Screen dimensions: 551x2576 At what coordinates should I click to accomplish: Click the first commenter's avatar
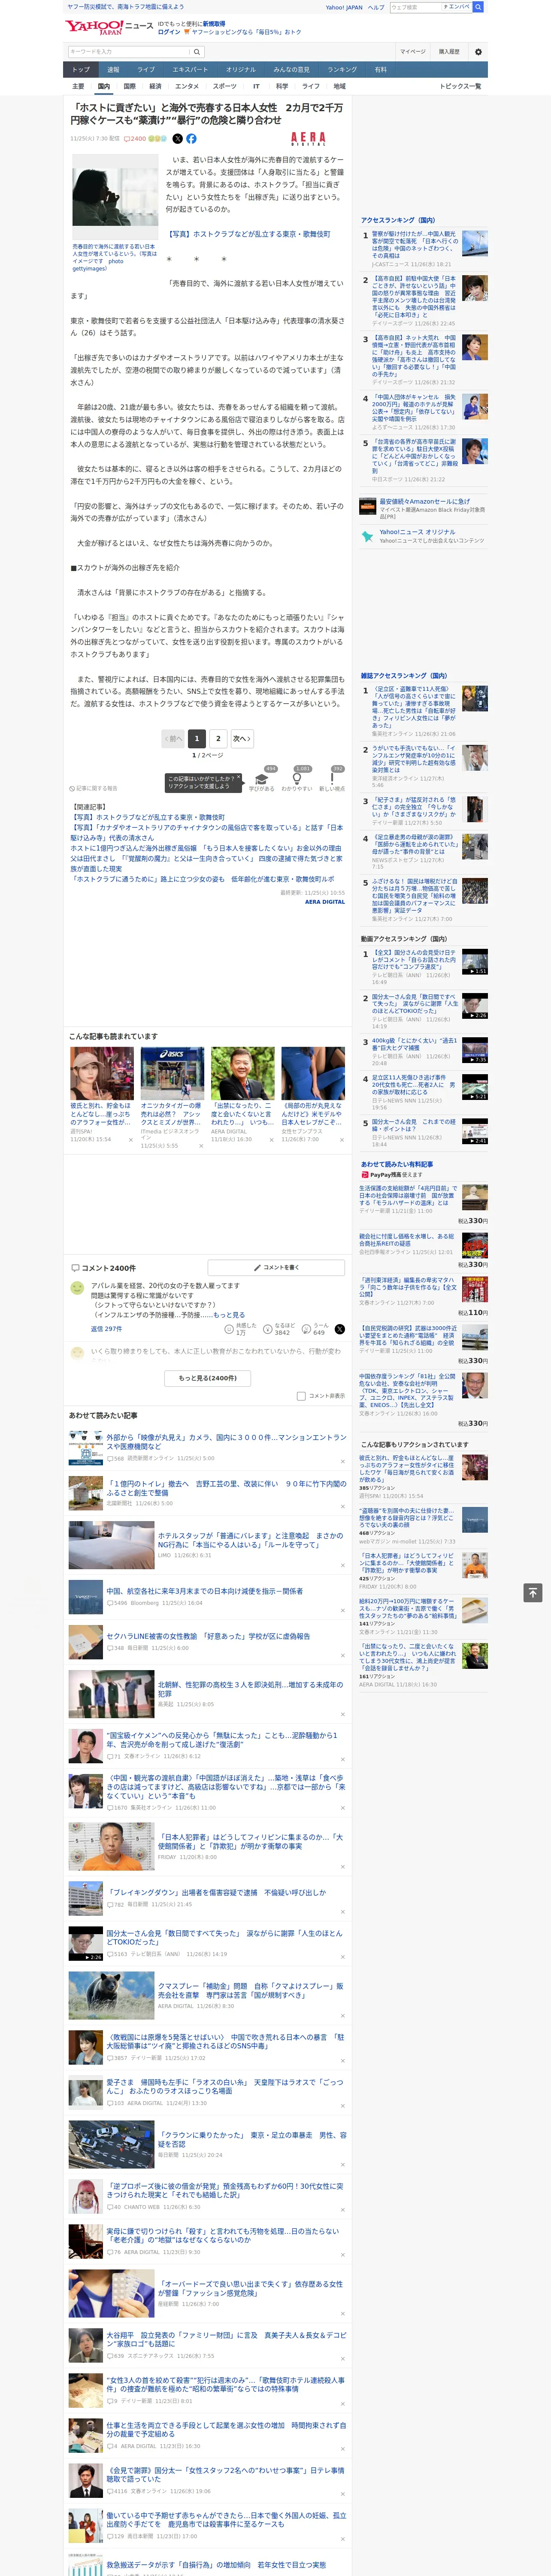point(77,1288)
